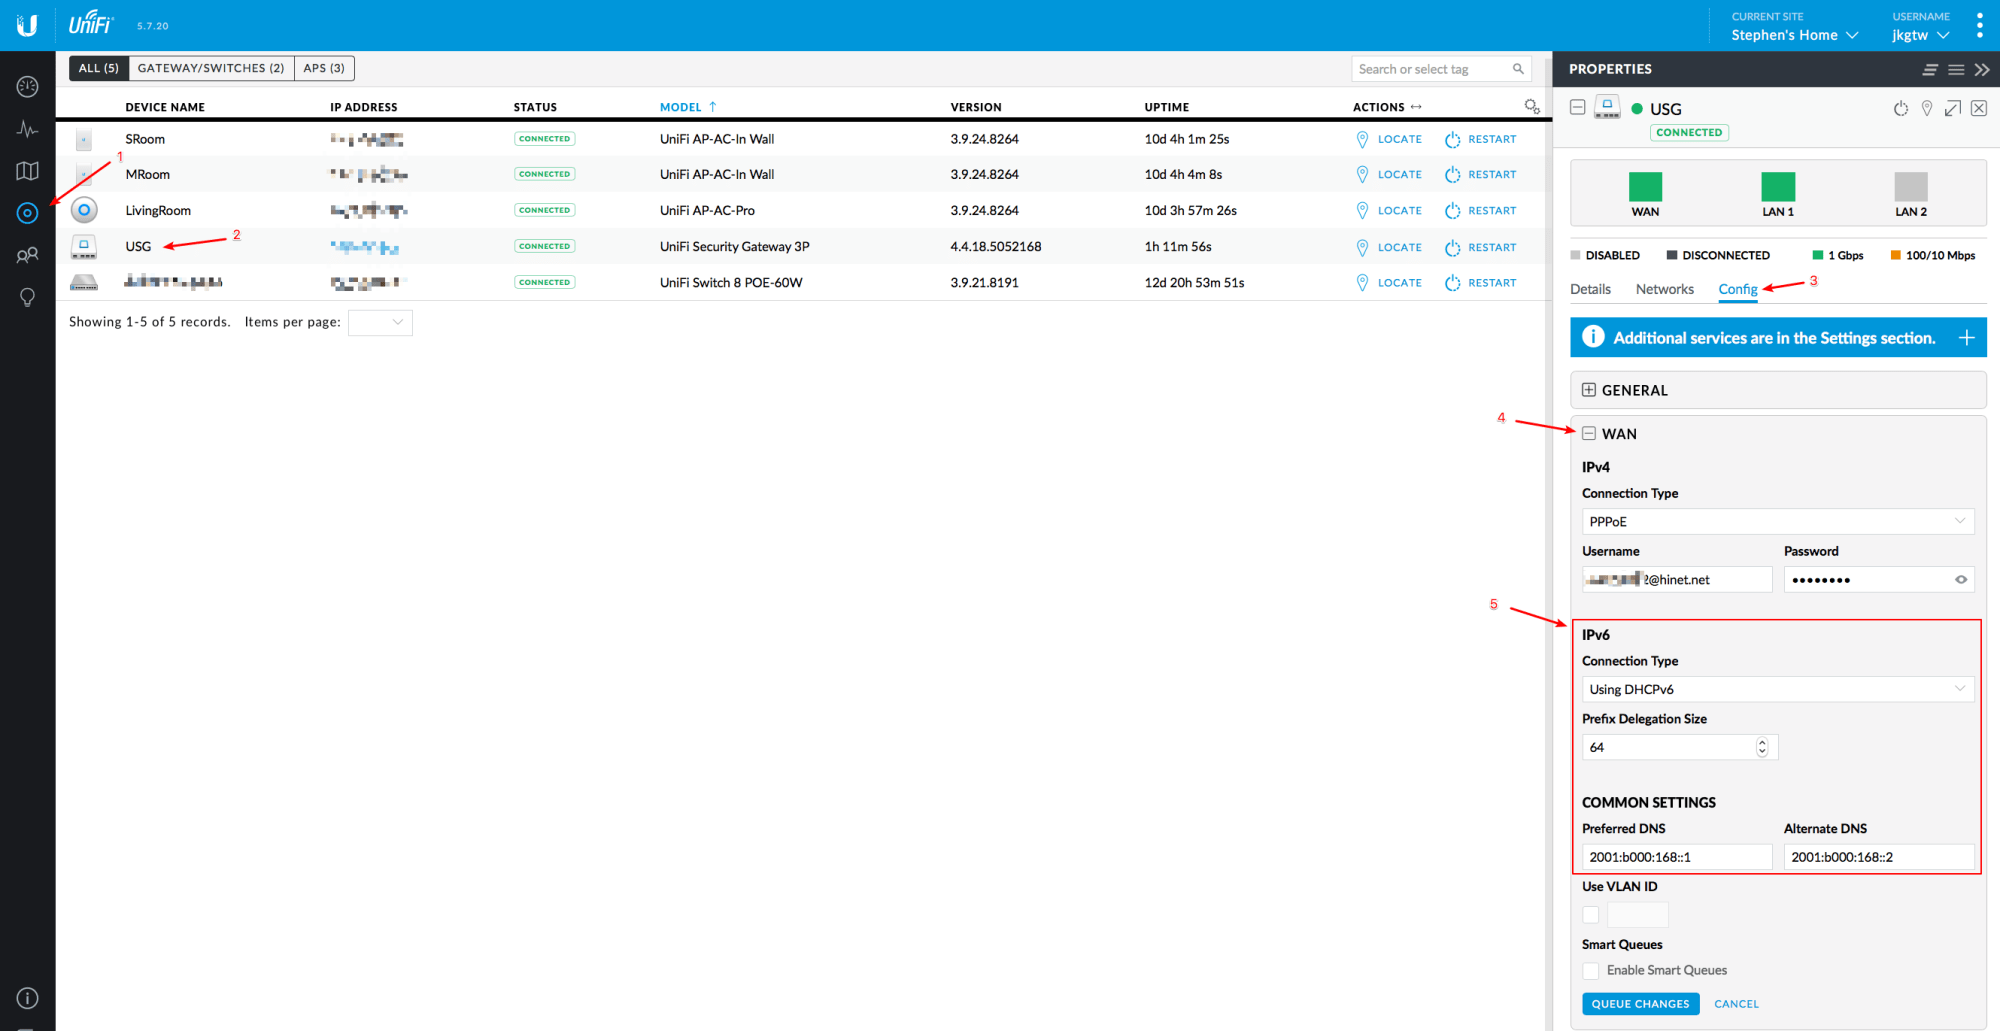Select the gray LAN 2 port square
This screenshot has height=1031, width=2000.
[1911, 187]
